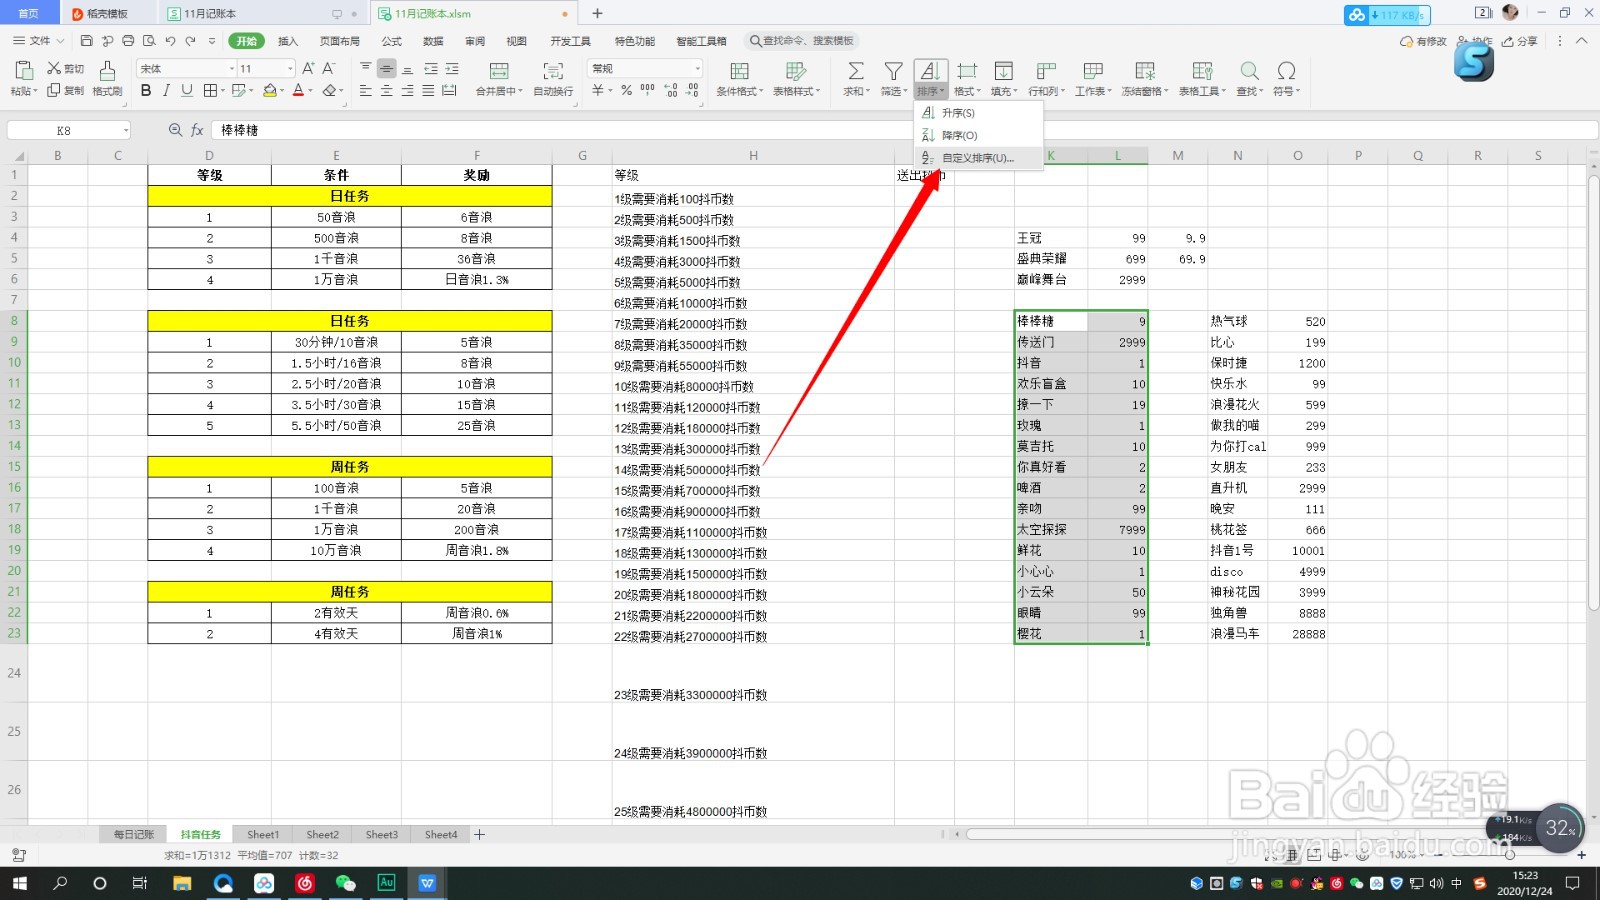Click the WeChat icon in the taskbar
Viewport: 1600px width, 900px height.
[x=346, y=883]
